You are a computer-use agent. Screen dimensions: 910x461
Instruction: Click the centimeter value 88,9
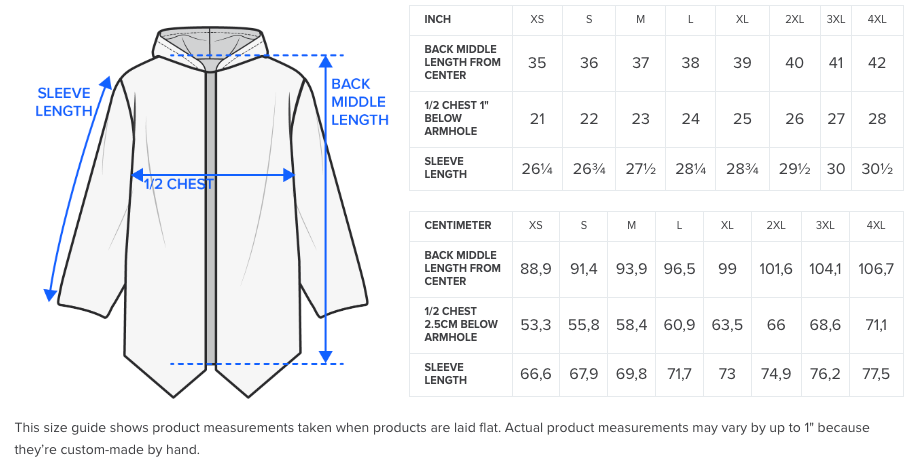(x=536, y=269)
